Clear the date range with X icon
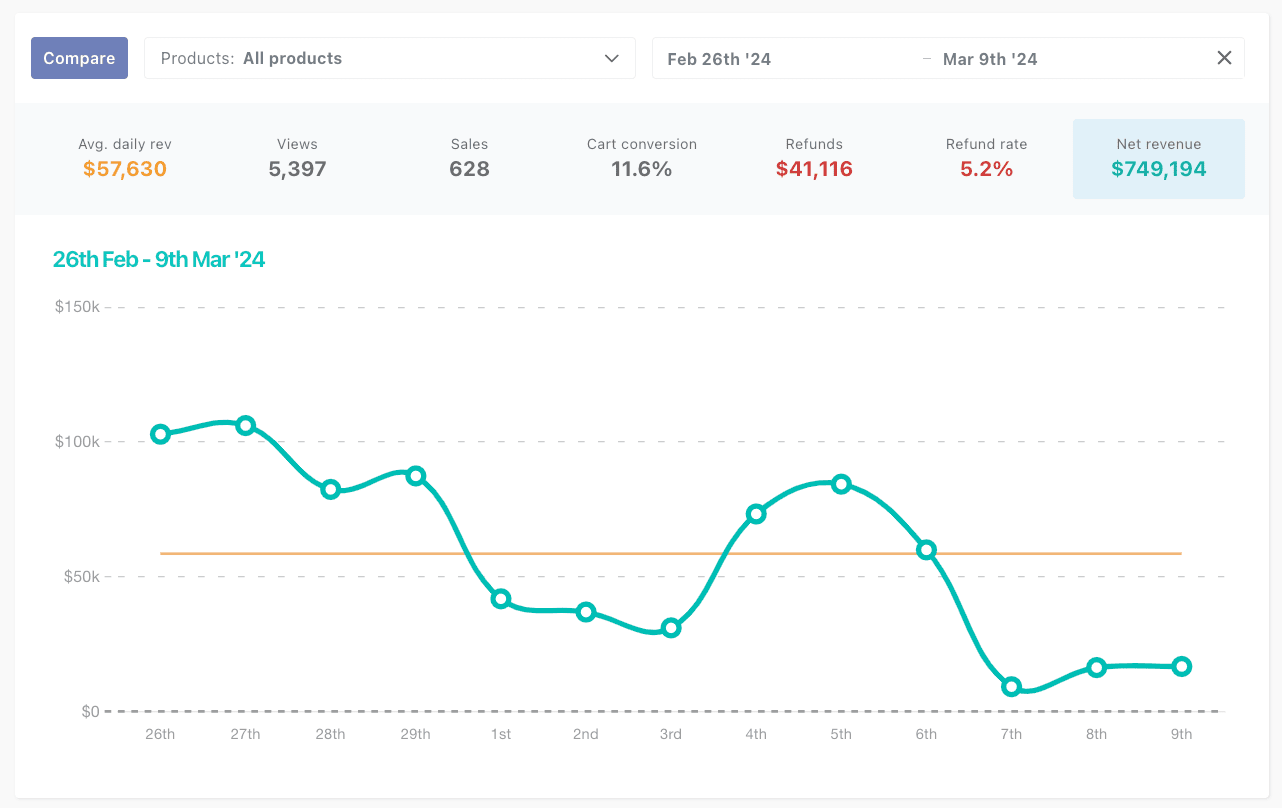The height and width of the screenshot is (808, 1282). click(x=1224, y=58)
